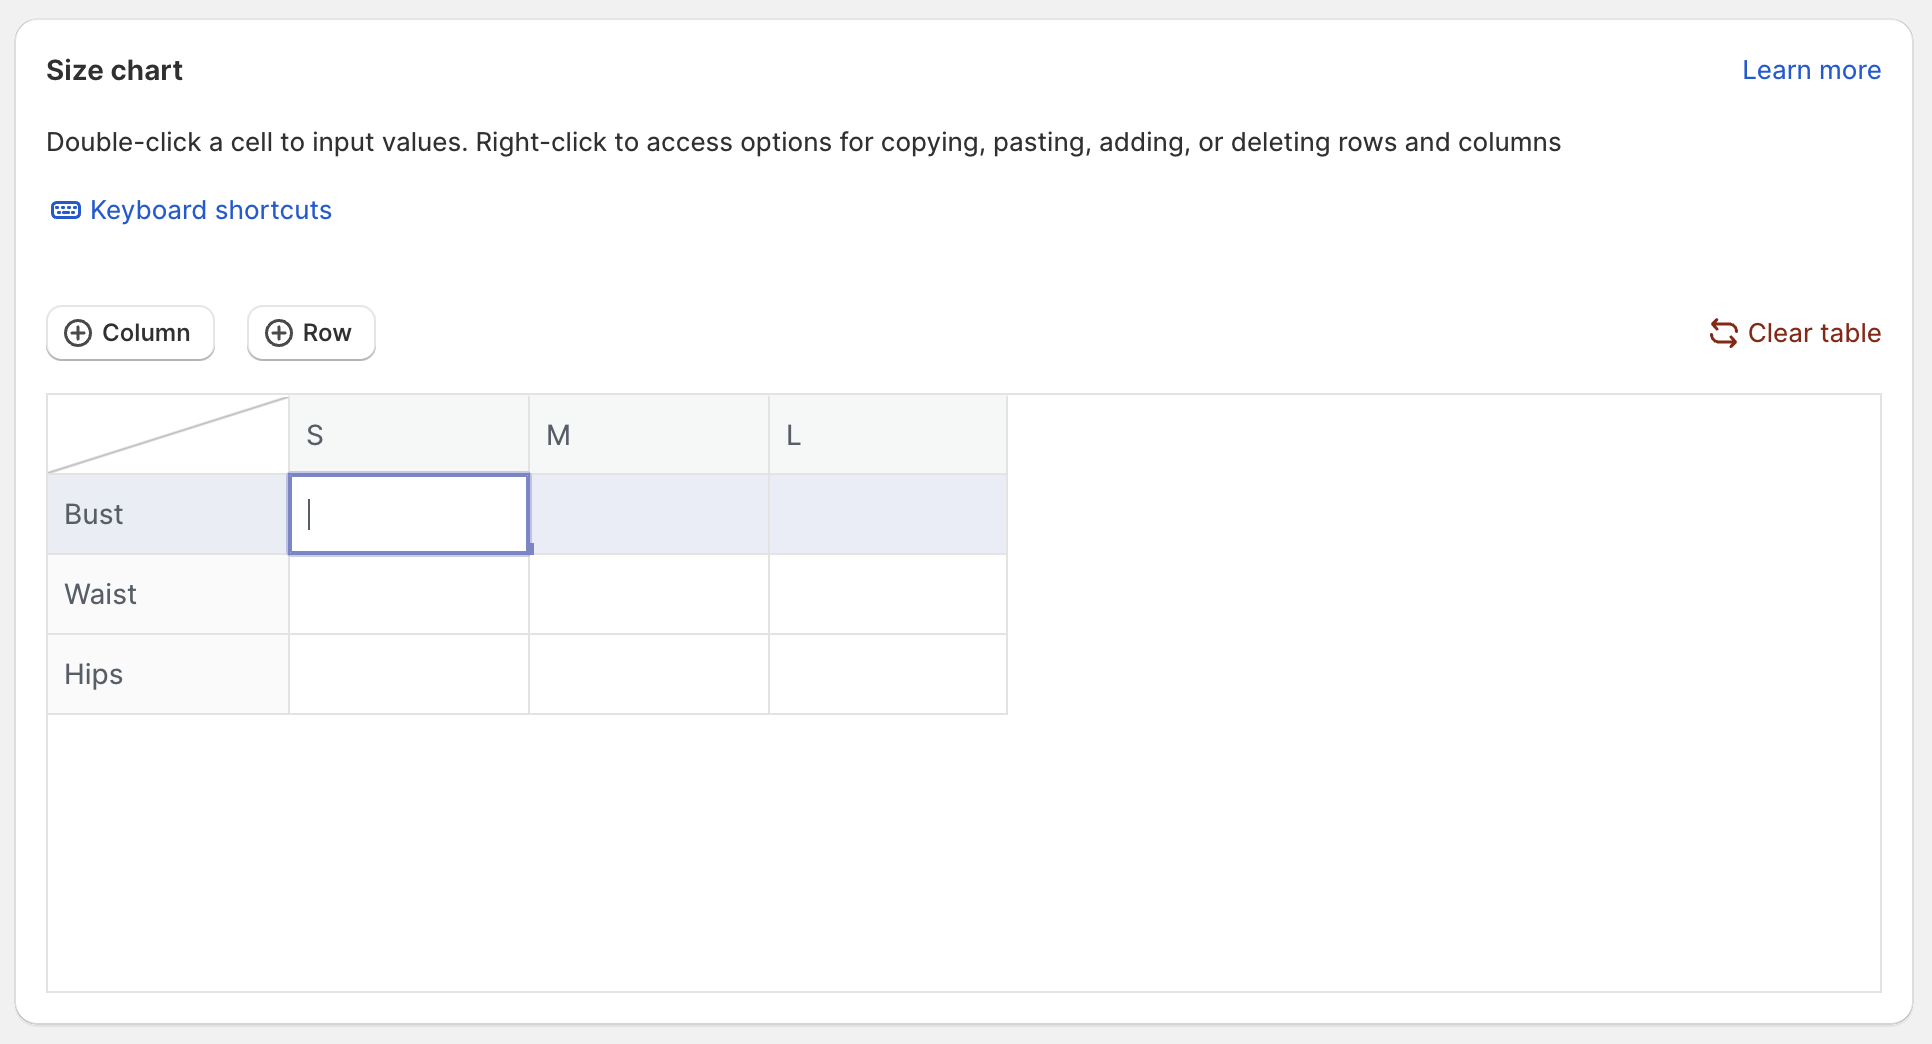Select the Bust row header
This screenshot has height=1044, width=1932.
(x=168, y=514)
